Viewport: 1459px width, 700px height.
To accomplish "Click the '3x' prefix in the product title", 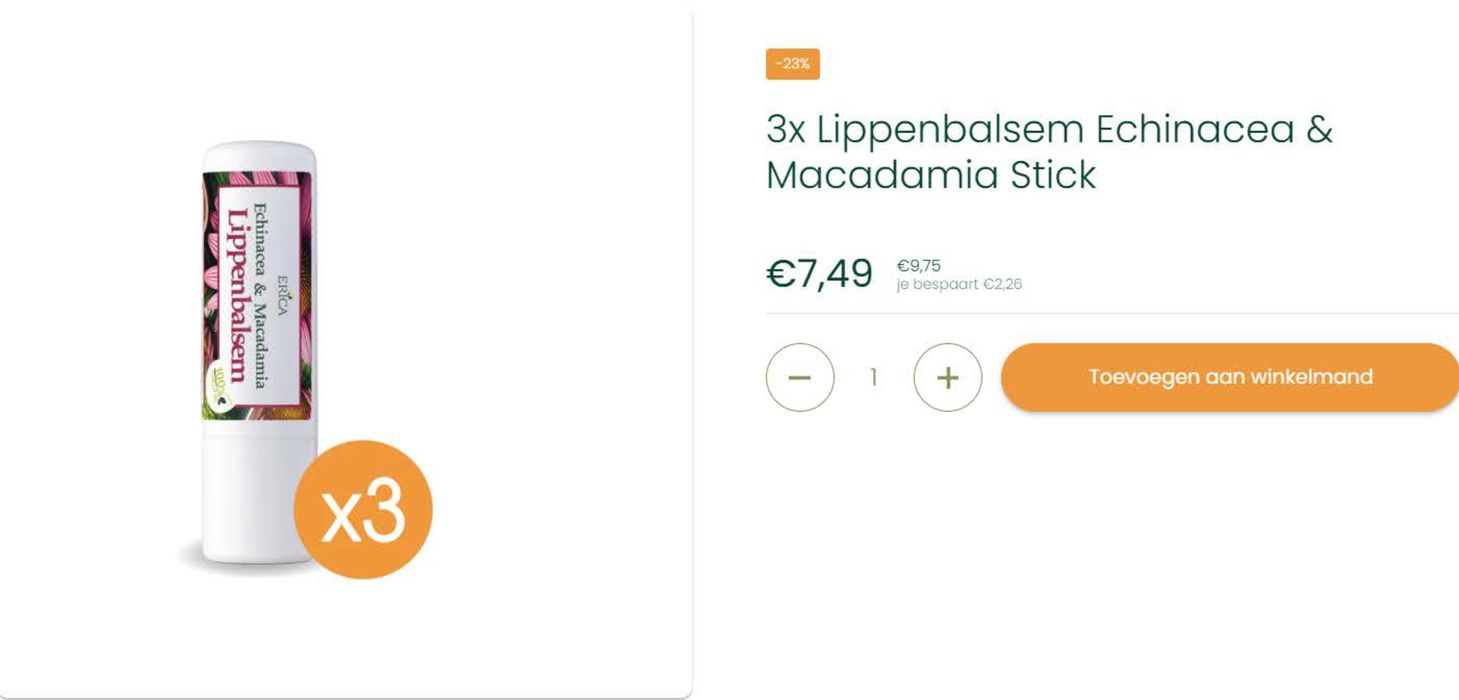I will coord(785,130).
